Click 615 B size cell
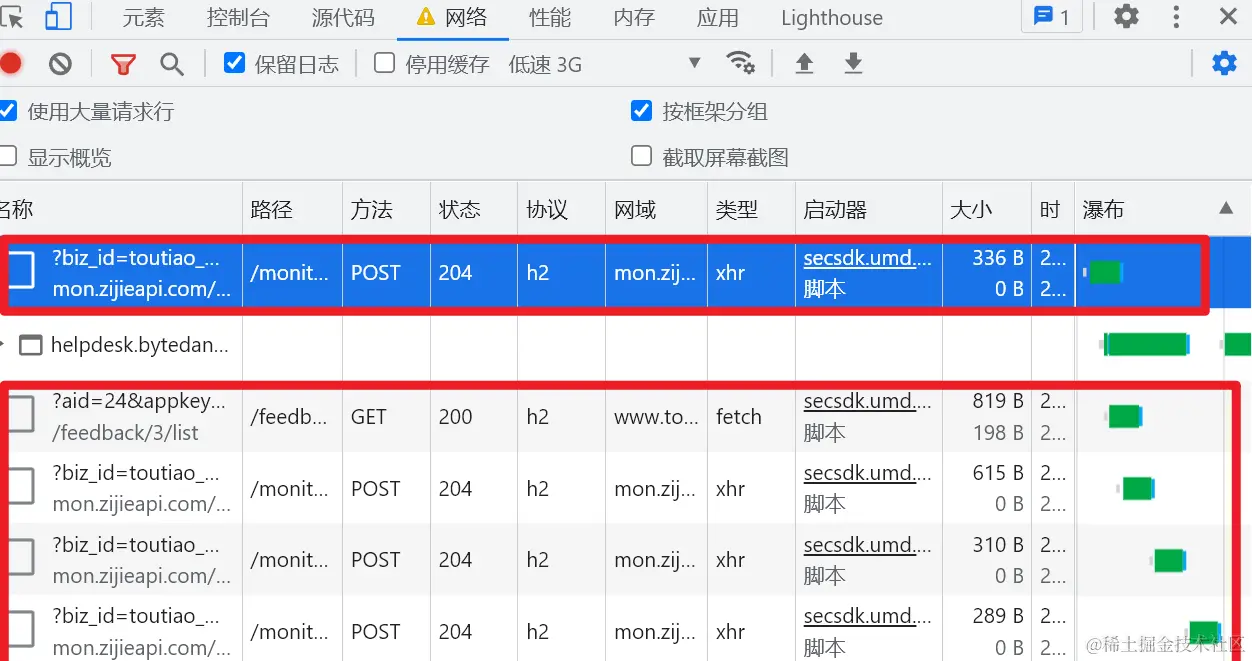Screen dimensions: 1252x661 998,473
